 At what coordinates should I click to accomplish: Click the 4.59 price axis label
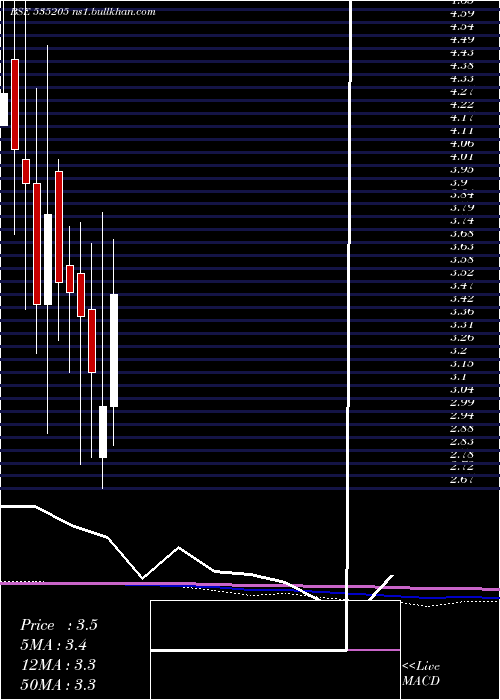(462, 13)
